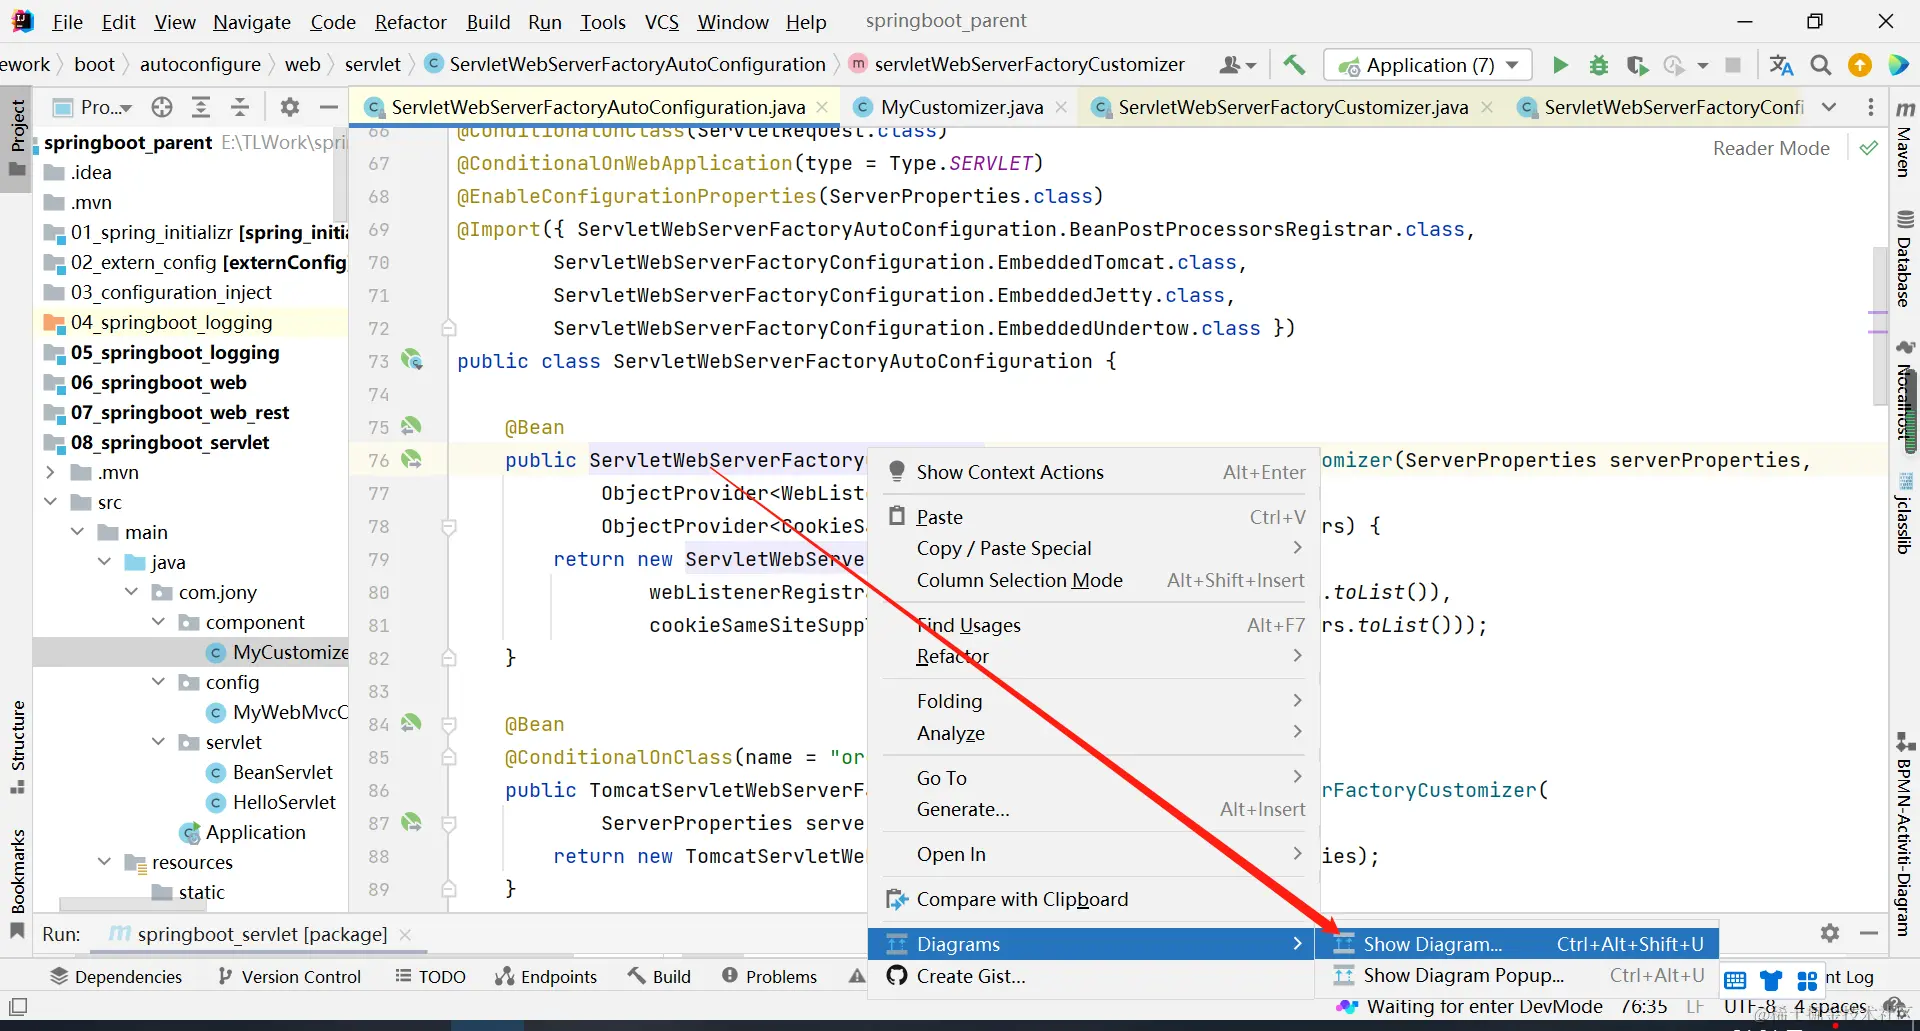The width and height of the screenshot is (1920, 1031).
Task: Open editor tabs more-options menu
Action: [1870, 107]
